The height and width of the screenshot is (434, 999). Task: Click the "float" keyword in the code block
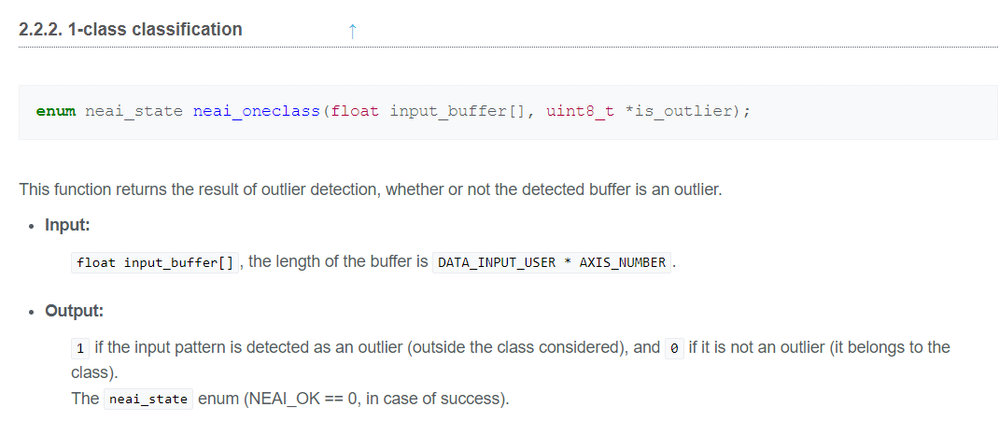pyautogui.click(x=355, y=110)
